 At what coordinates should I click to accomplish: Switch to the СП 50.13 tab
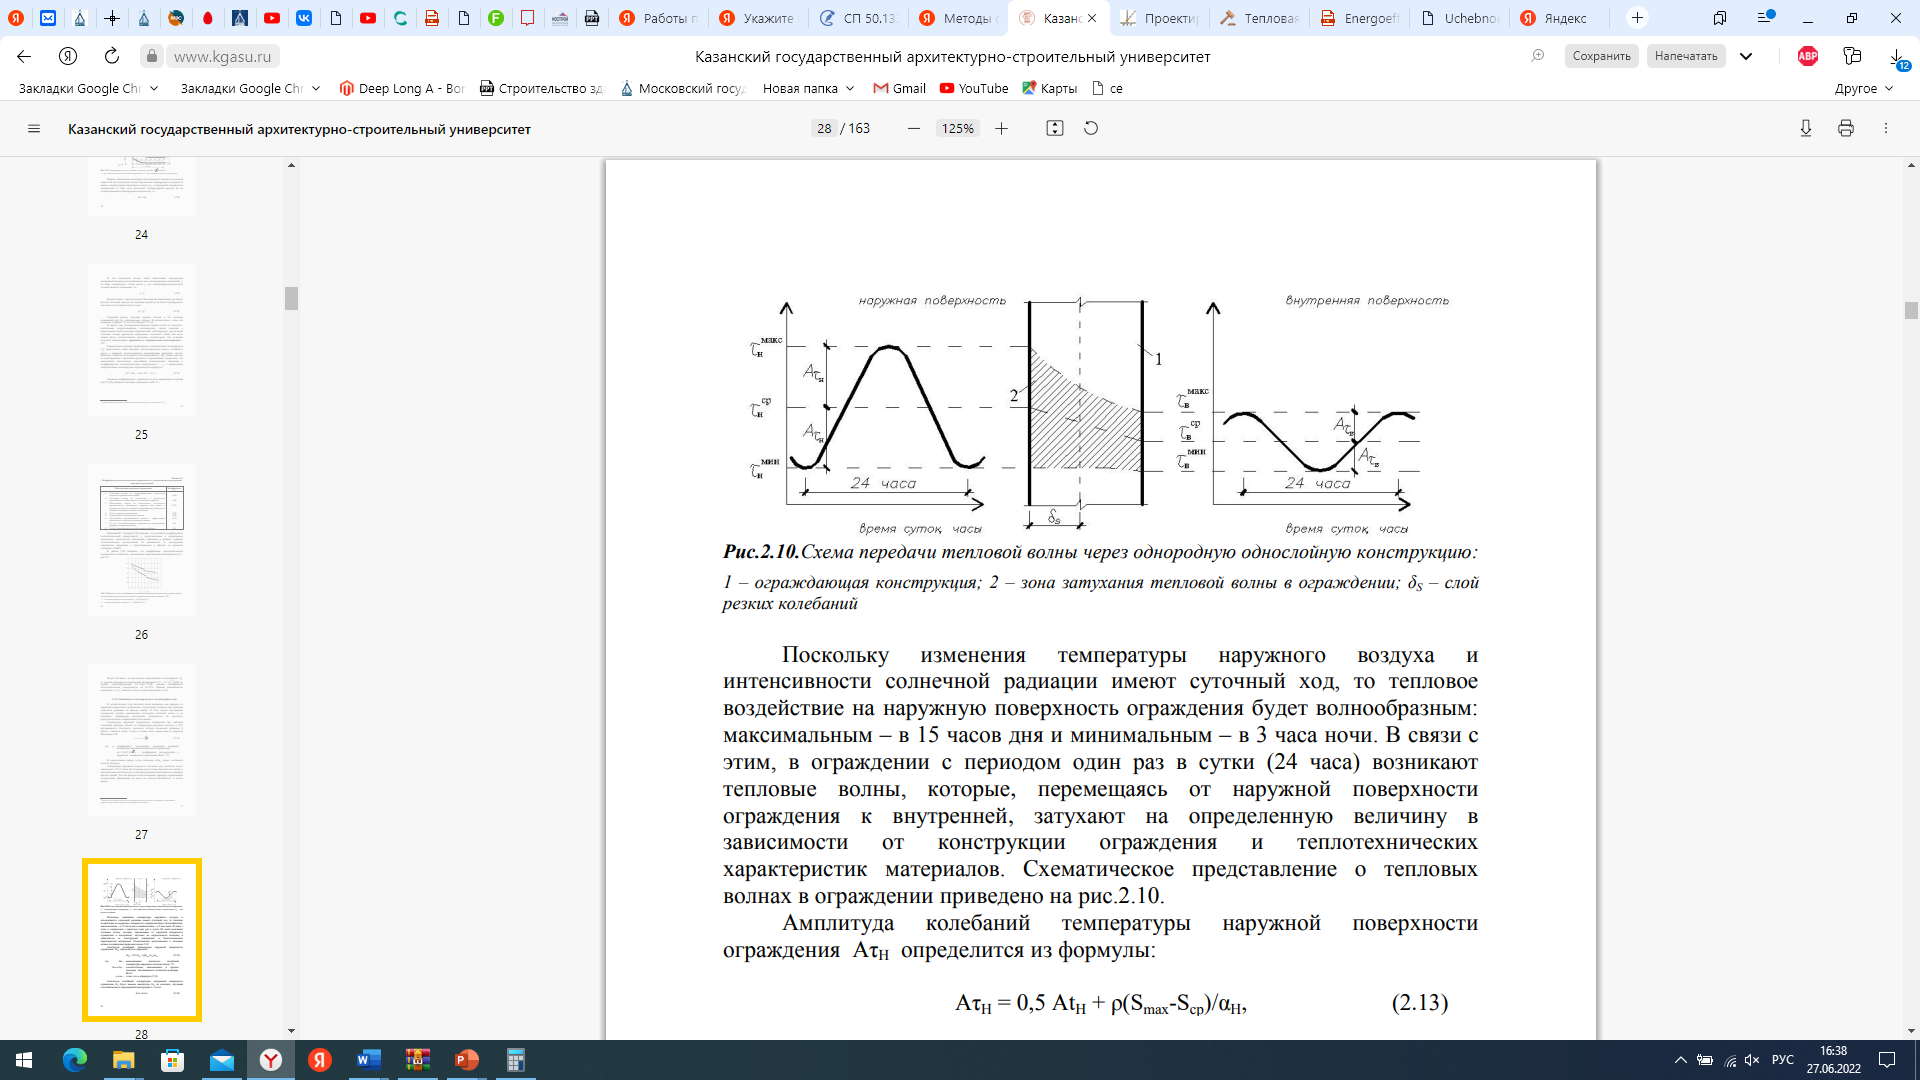click(x=857, y=18)
